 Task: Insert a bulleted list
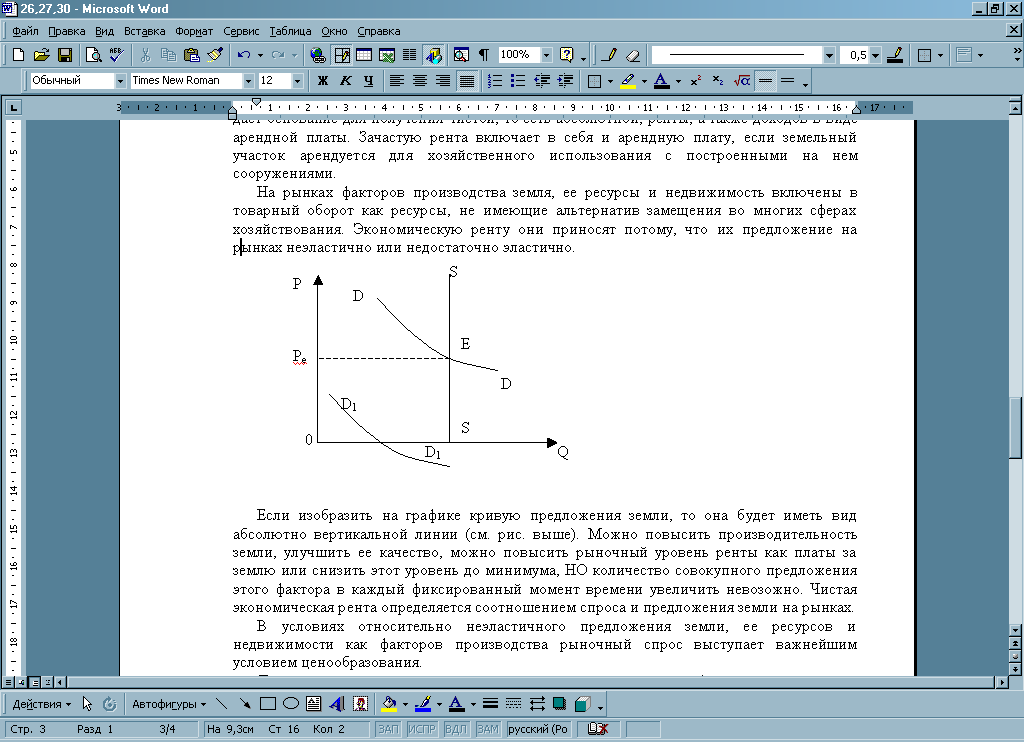pos(518,81)
